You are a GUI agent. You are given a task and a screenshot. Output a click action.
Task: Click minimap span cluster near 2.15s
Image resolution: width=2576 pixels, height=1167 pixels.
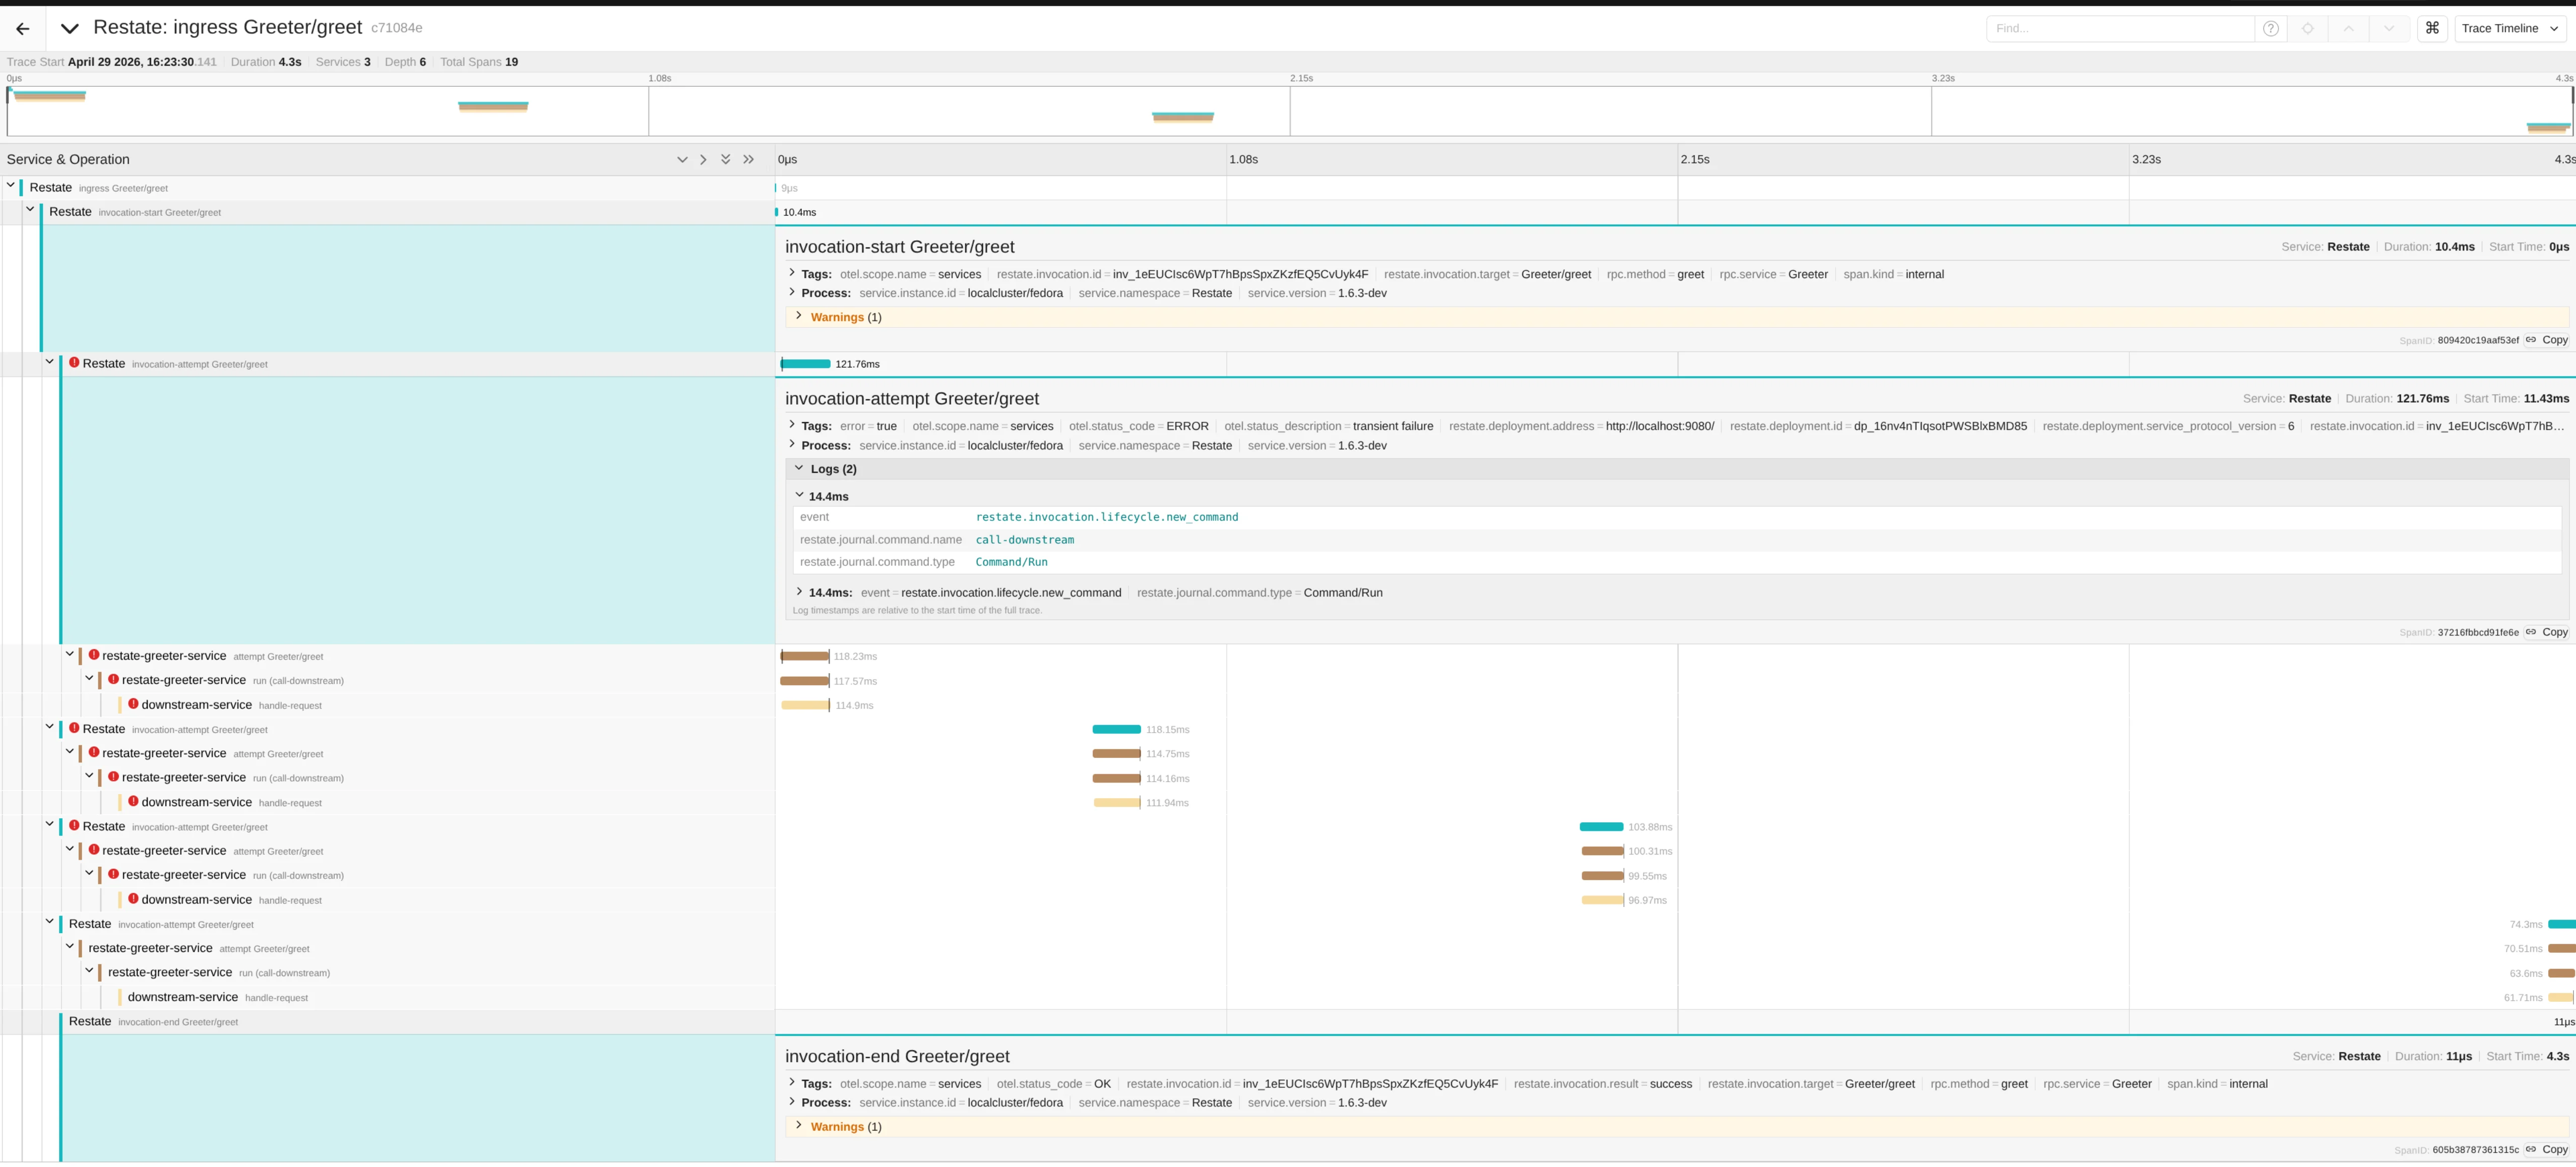[1183, 117]
